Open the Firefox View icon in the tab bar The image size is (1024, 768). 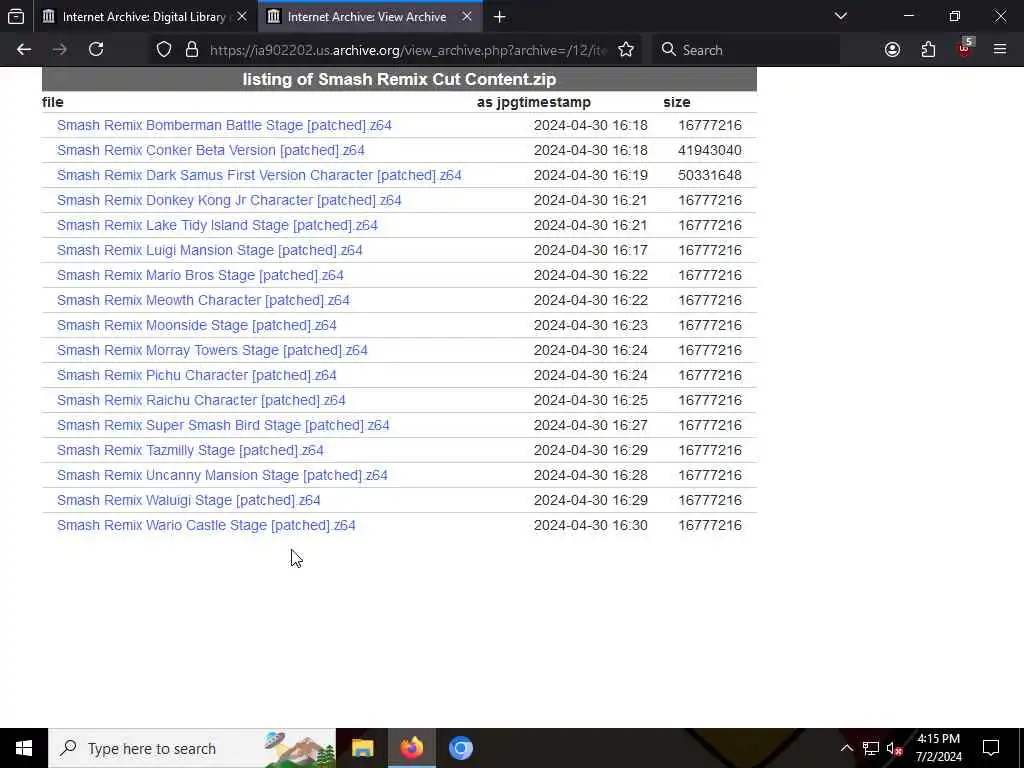[16, 17]
